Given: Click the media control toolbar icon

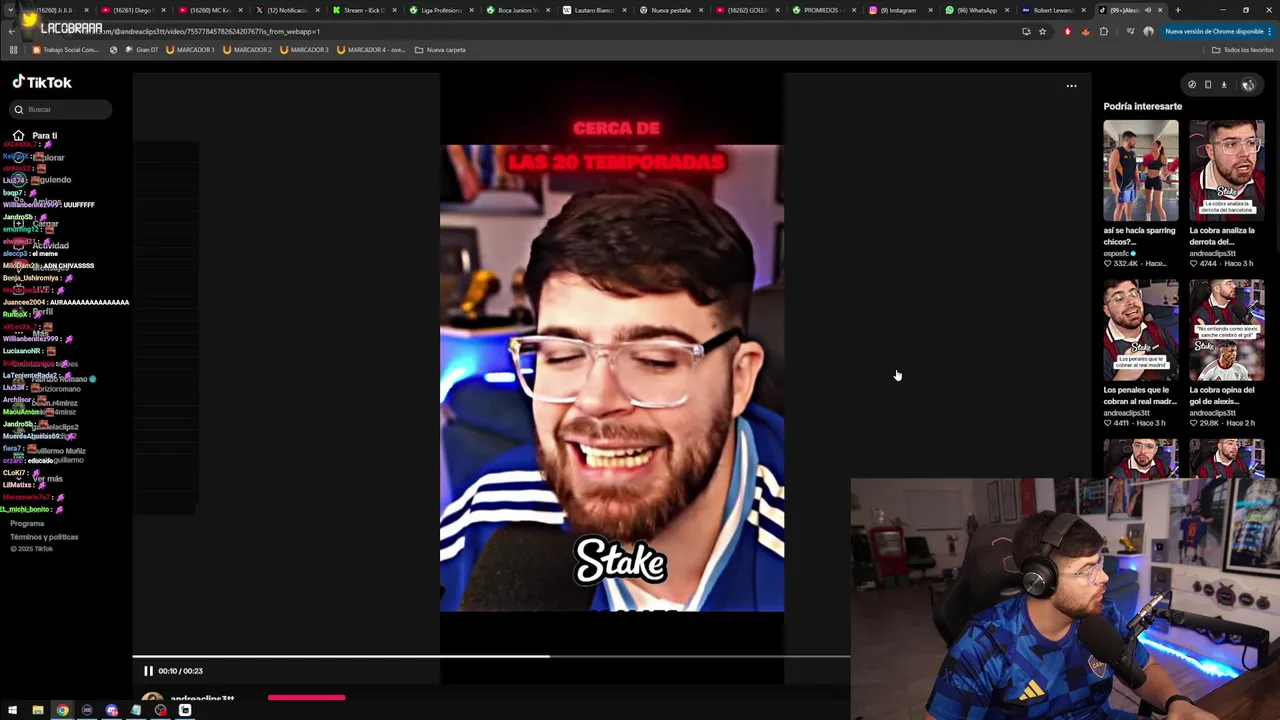Looking at the screenshot, I should pyautogui.click(x=1130, y=31).
